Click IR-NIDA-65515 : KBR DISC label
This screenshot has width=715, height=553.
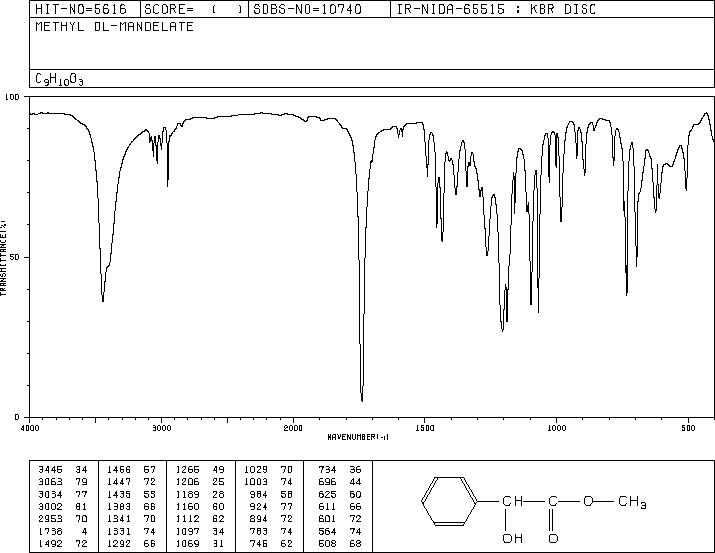coord(496,9)
